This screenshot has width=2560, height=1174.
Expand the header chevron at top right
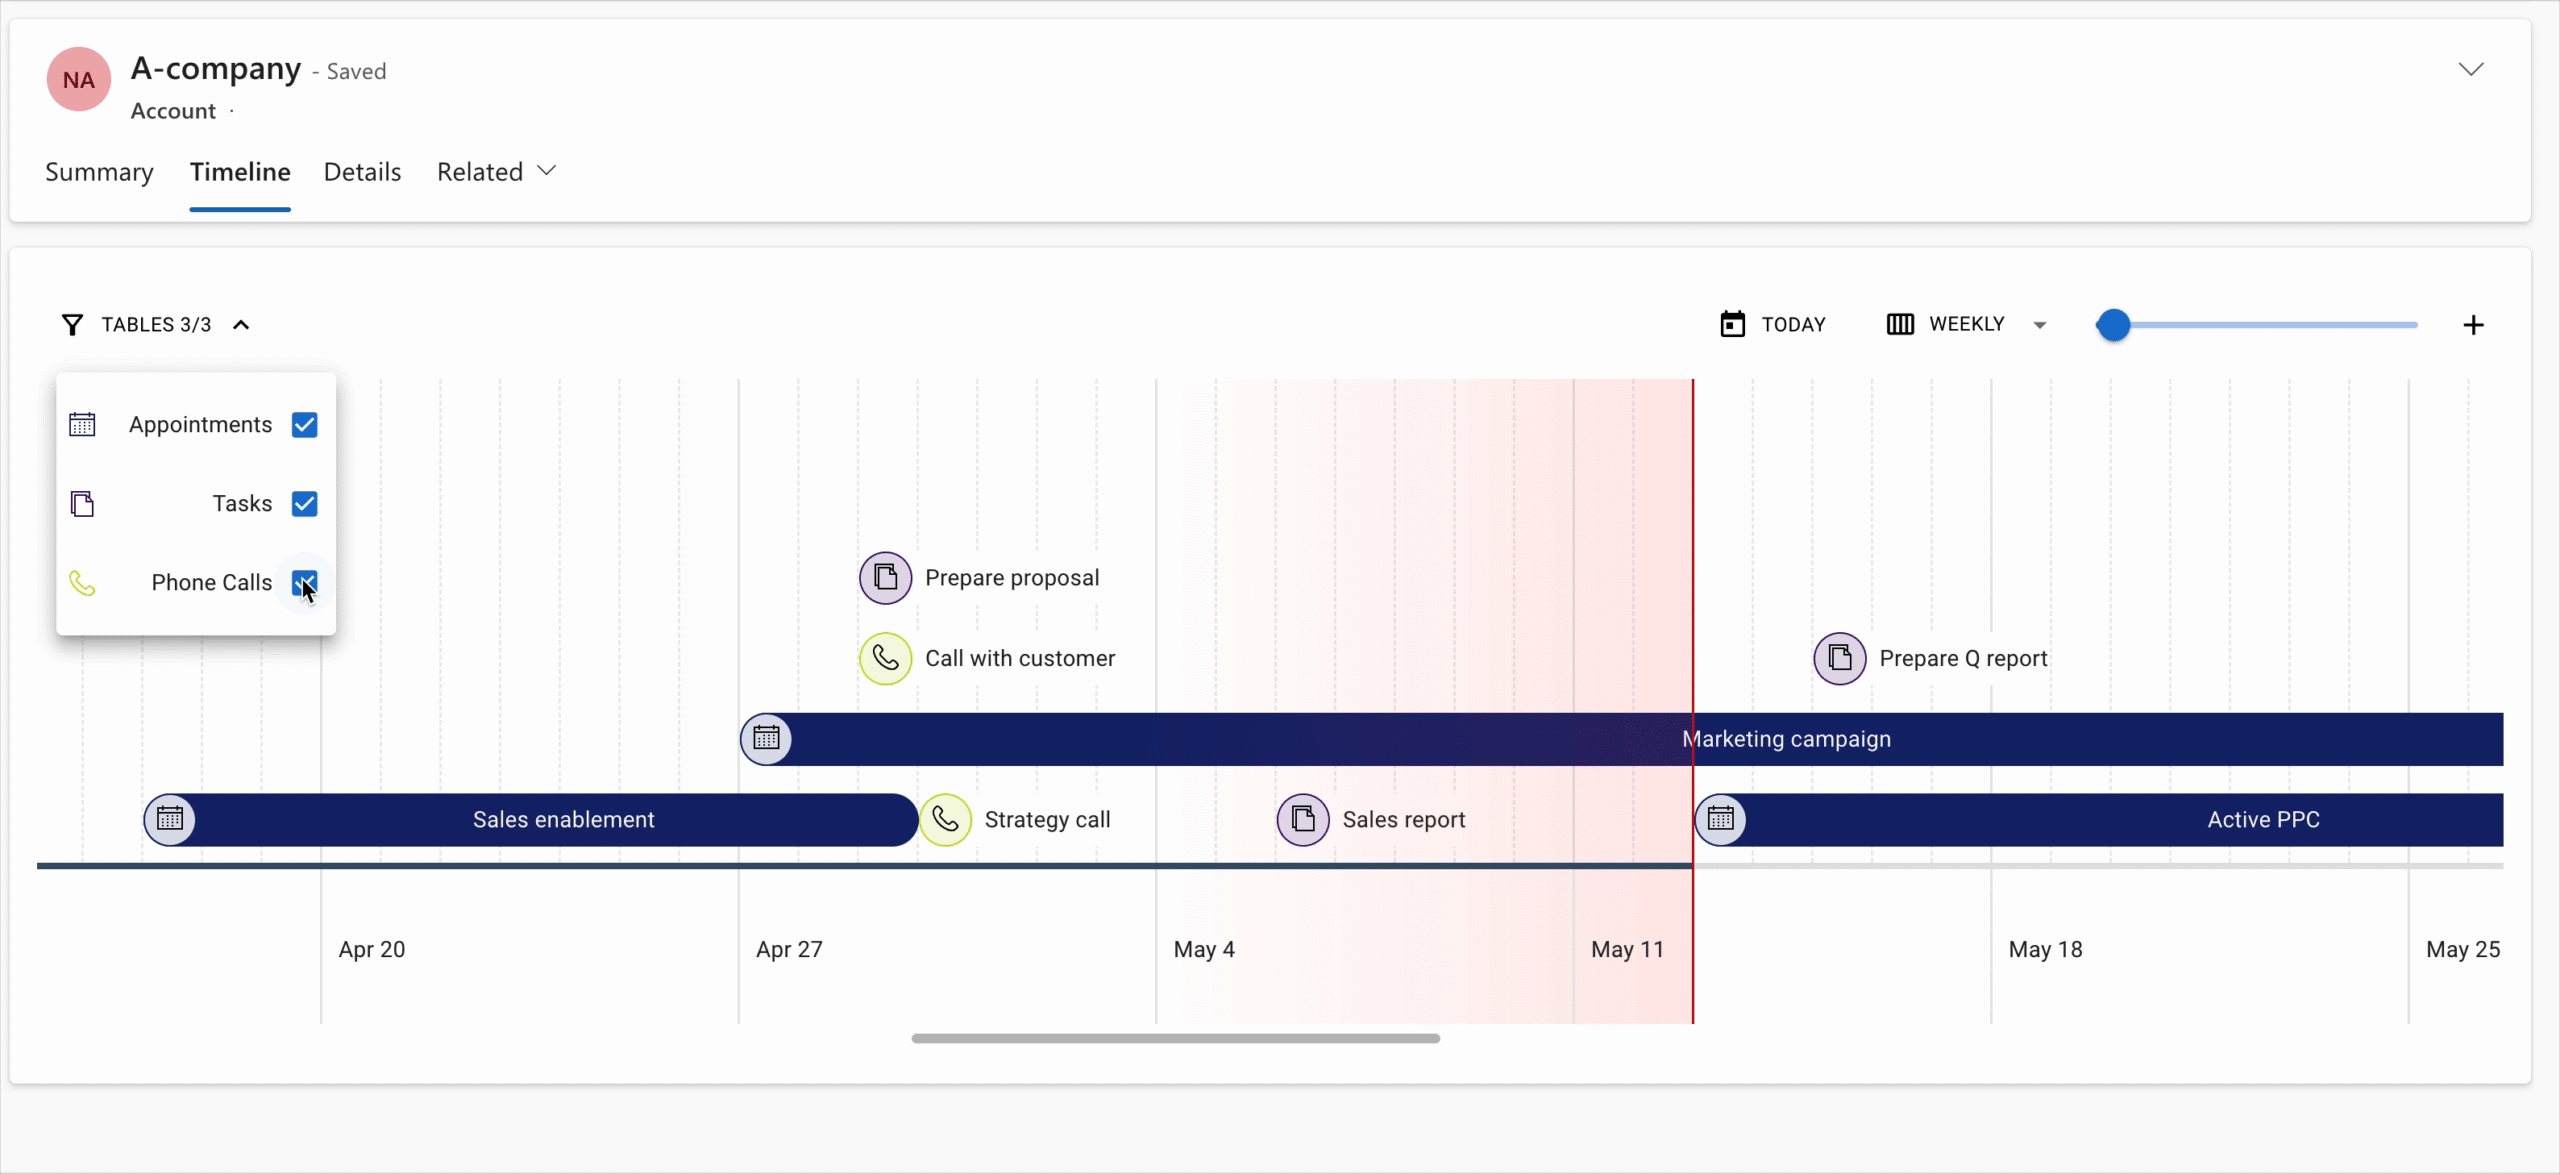[2471, 69]
